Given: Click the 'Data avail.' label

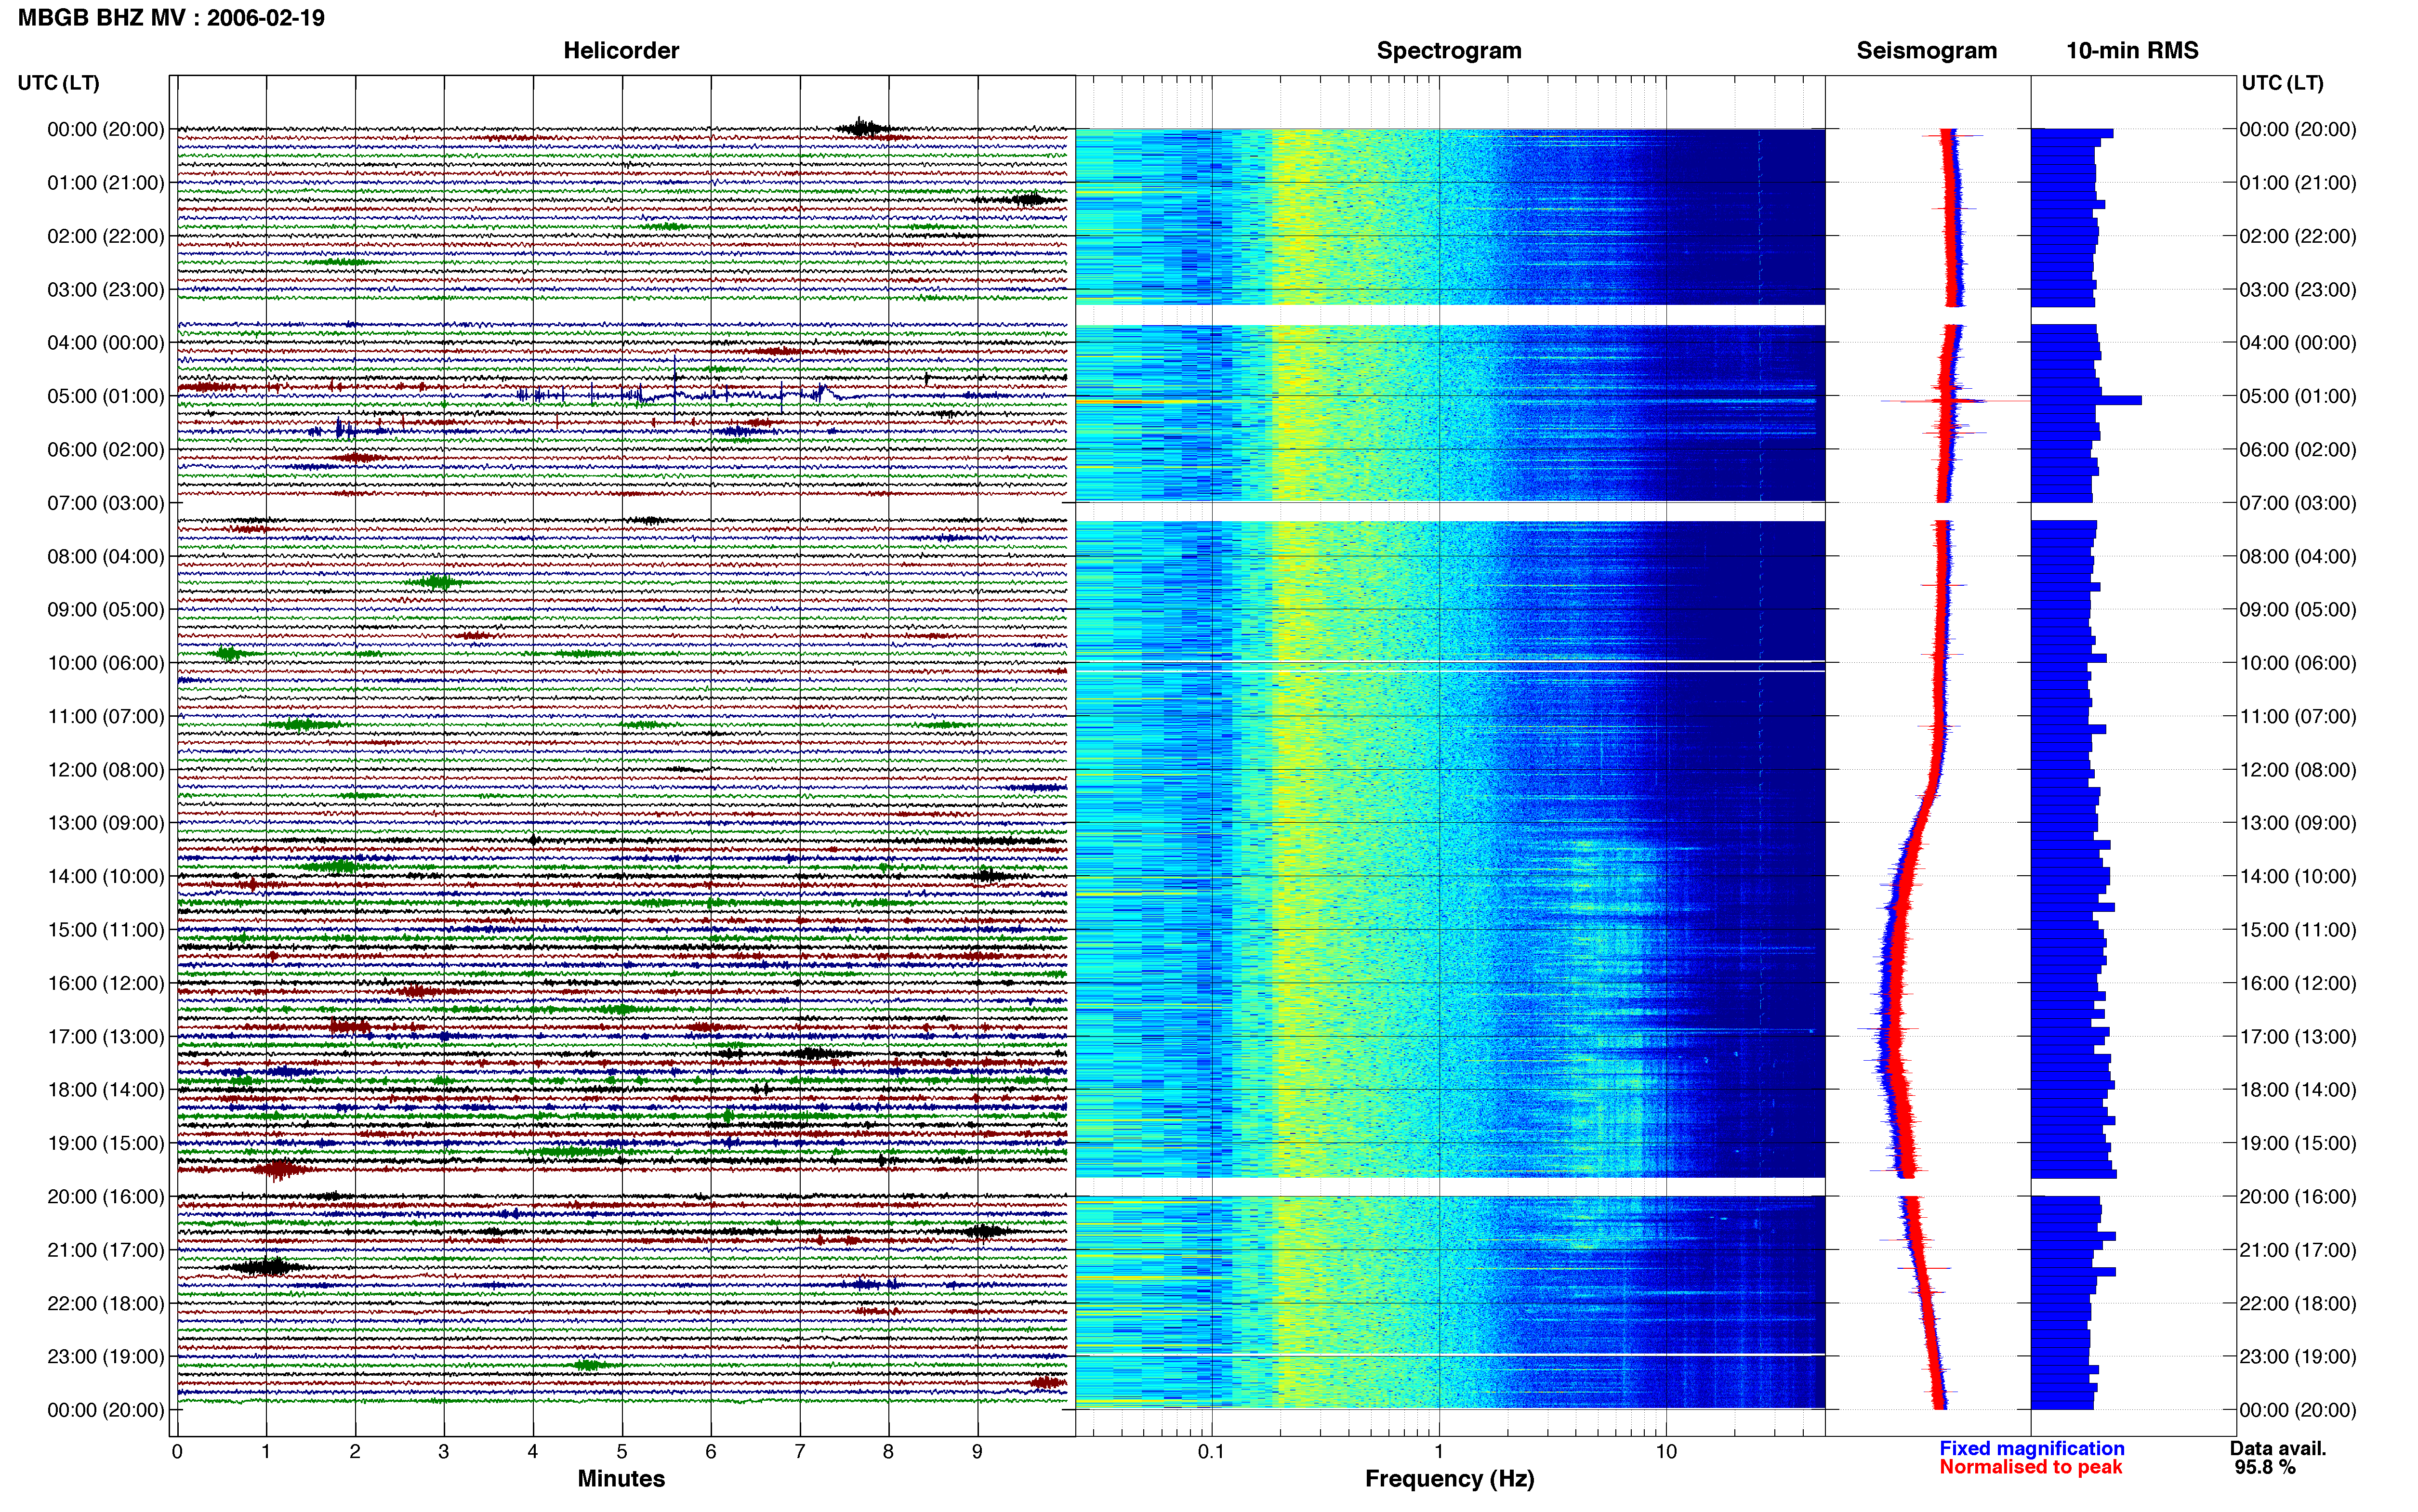Looking at the screenshot, I should coord(2278,1449).
